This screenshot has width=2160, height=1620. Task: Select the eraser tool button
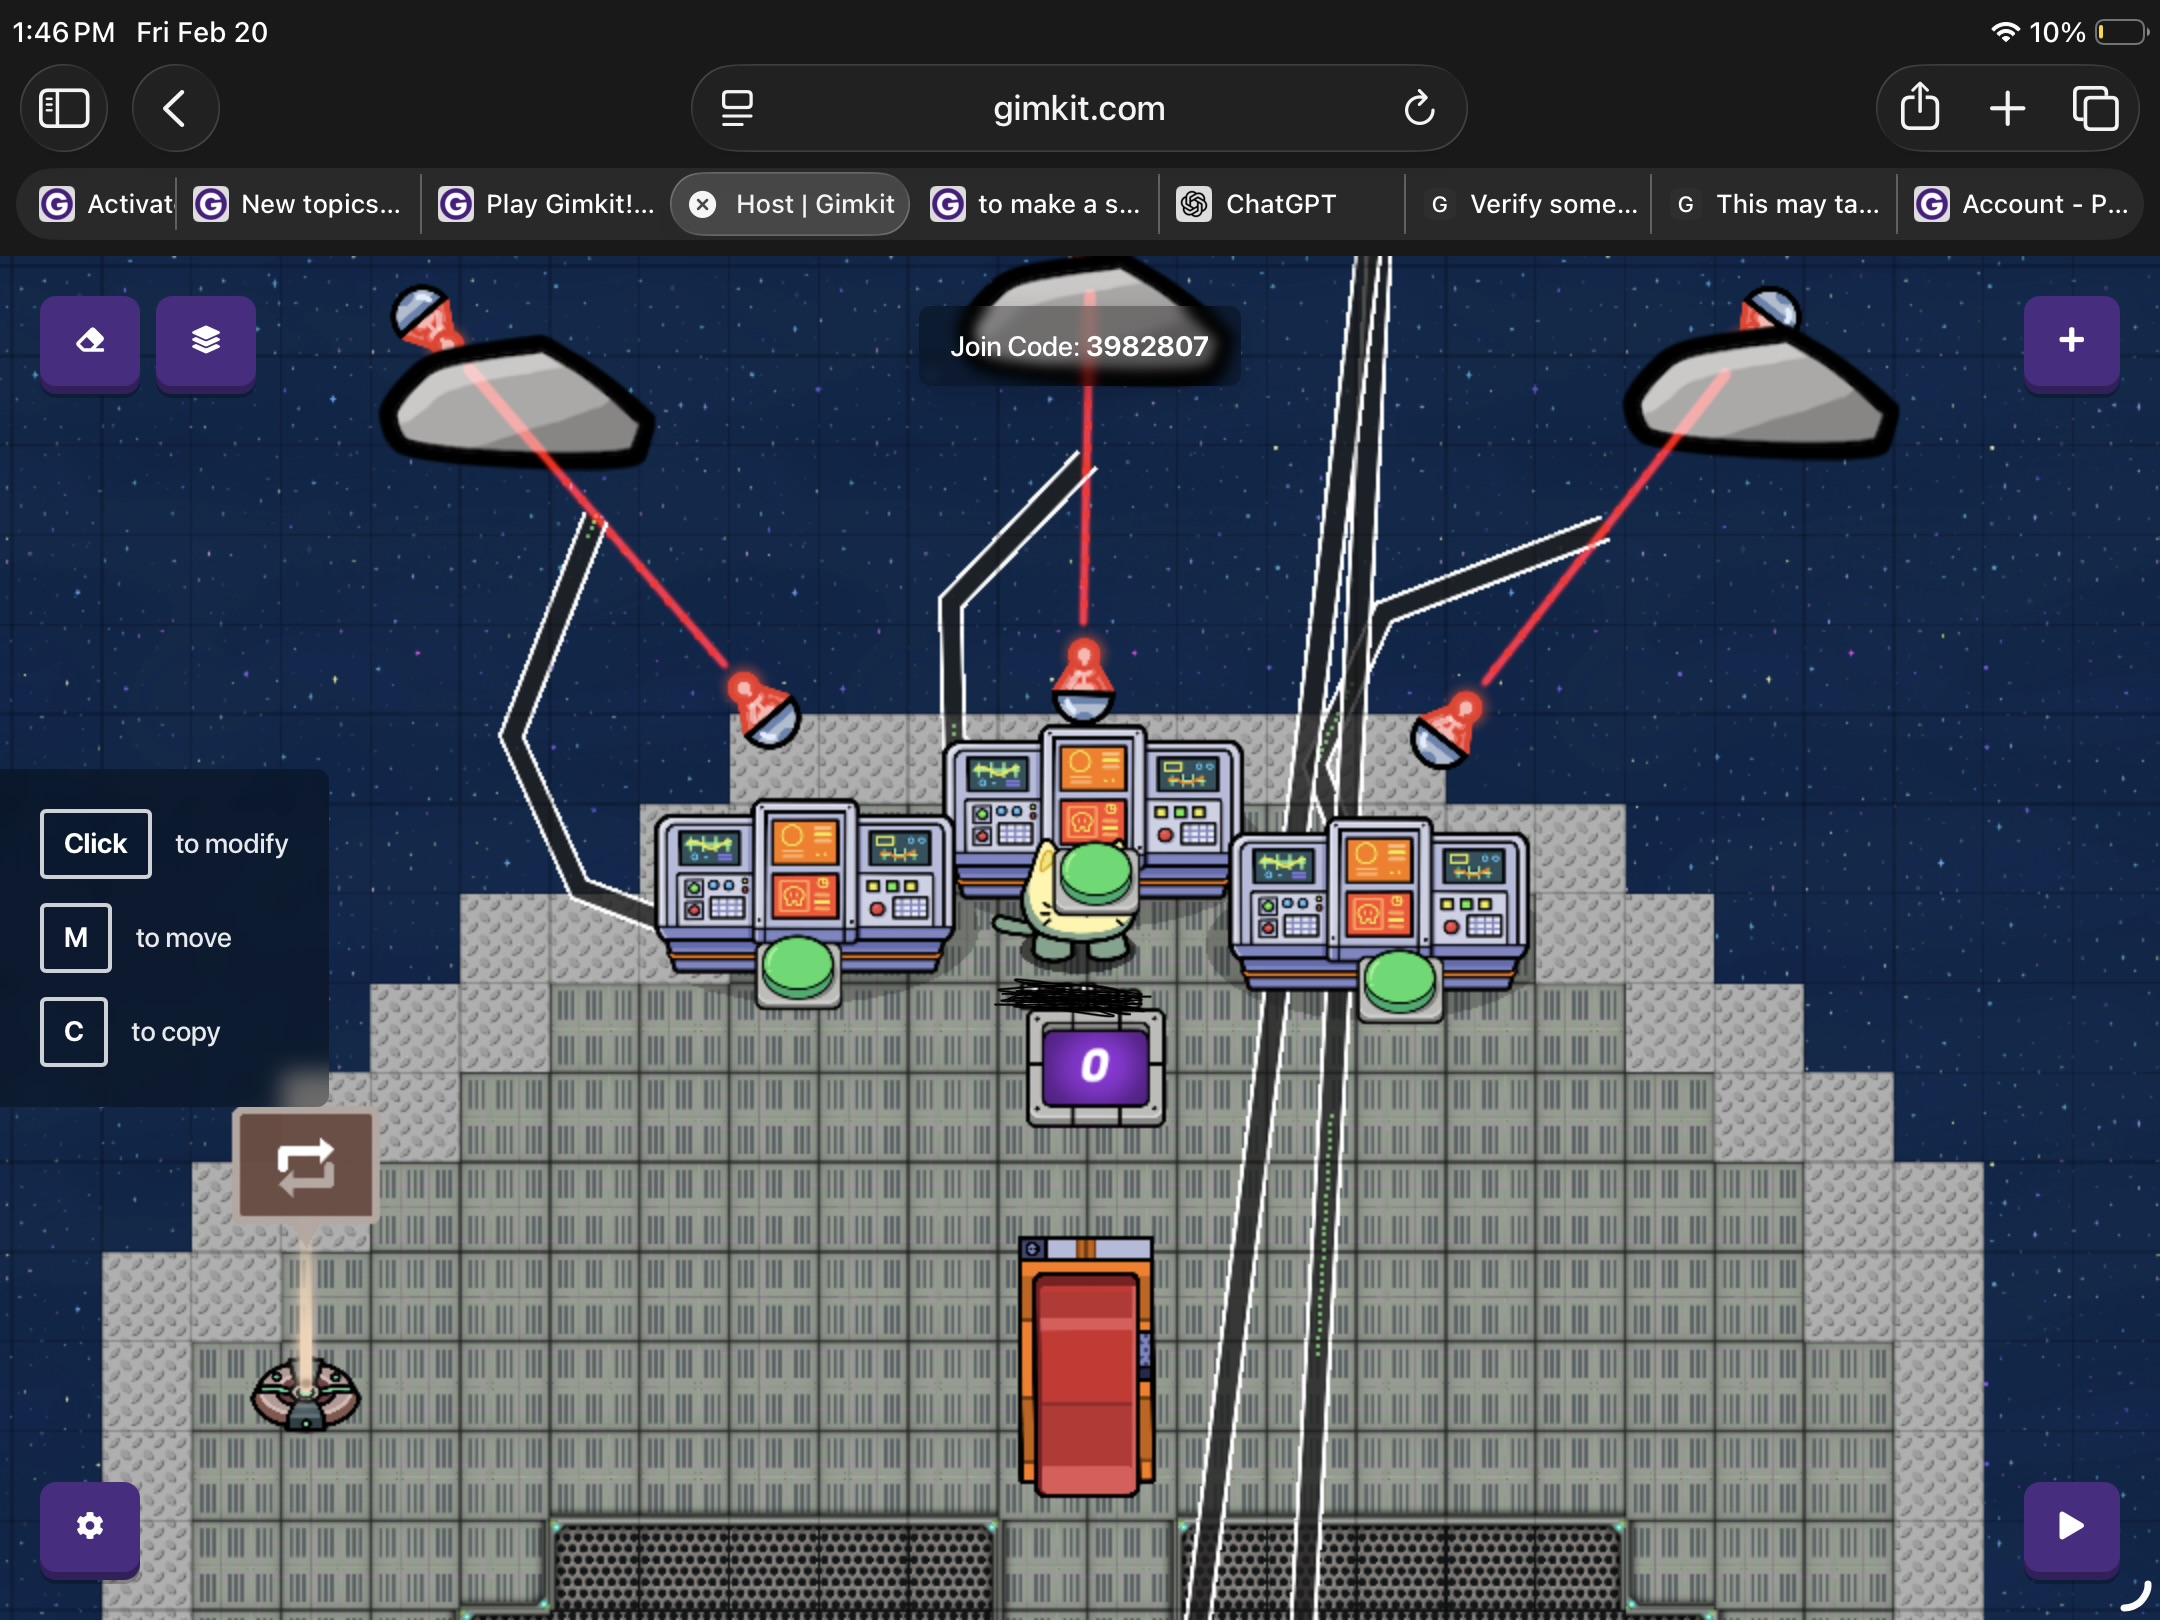click(90, 341)
